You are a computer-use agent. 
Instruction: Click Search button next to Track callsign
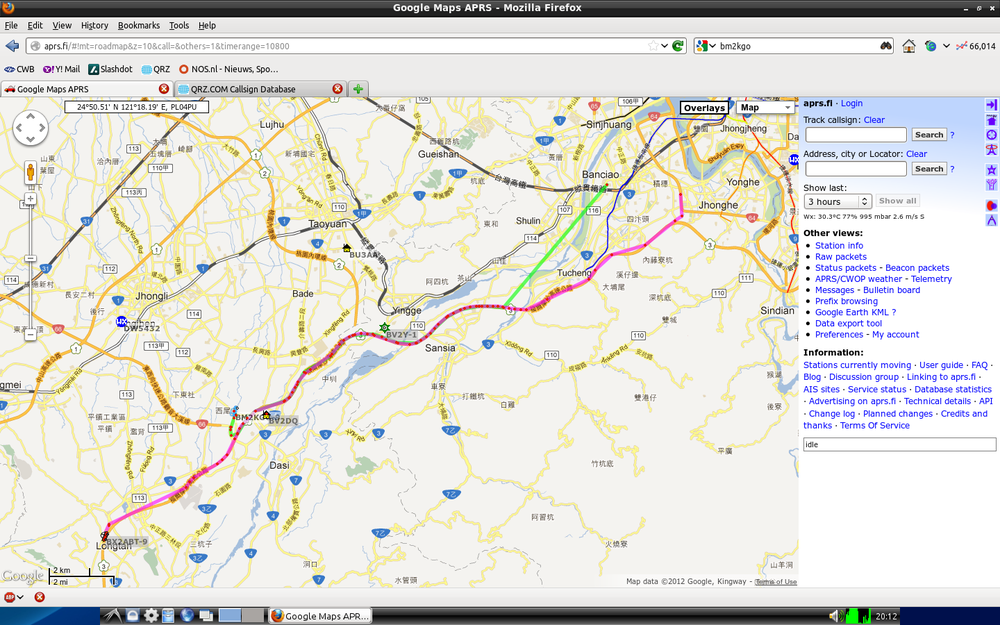(x=928, y=134)
